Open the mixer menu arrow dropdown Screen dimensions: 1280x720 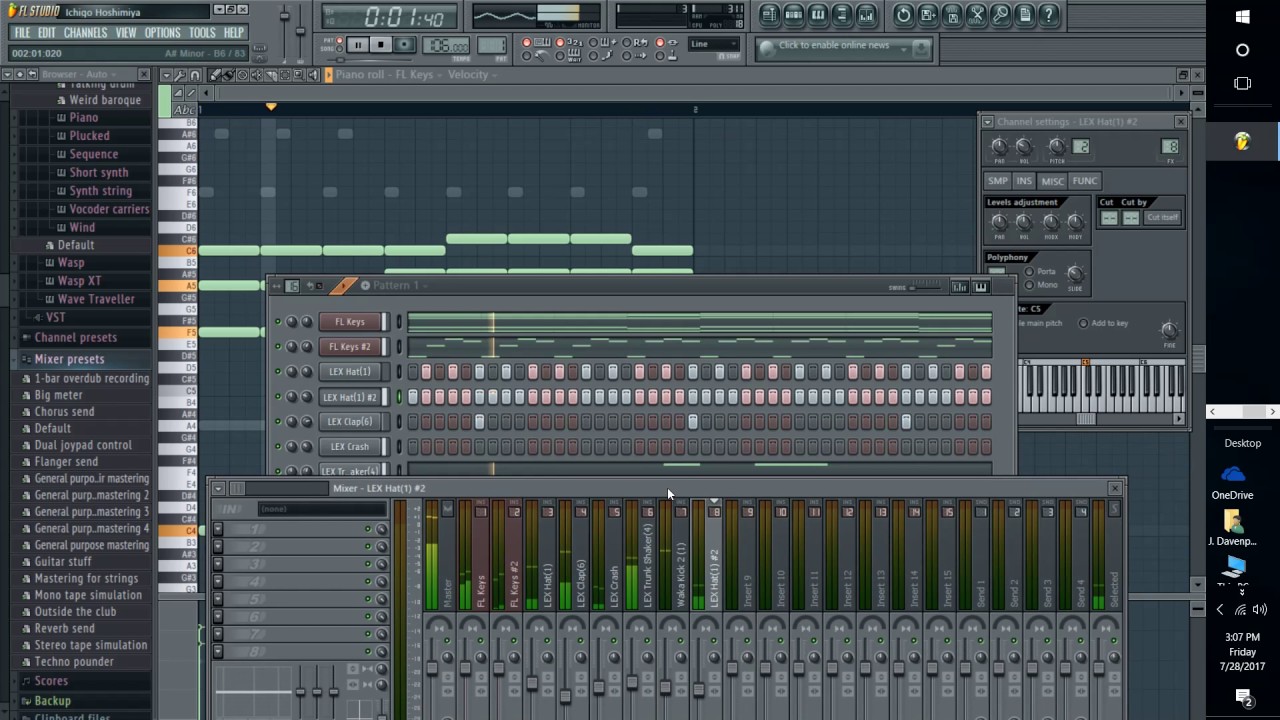218,488
